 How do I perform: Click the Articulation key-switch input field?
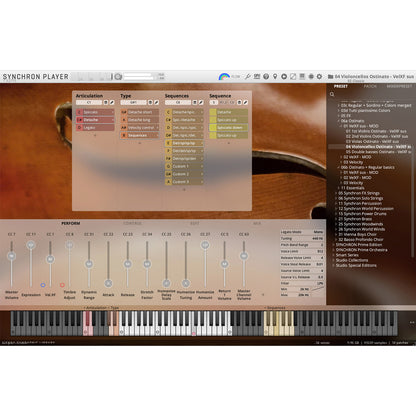click(89, 102)
